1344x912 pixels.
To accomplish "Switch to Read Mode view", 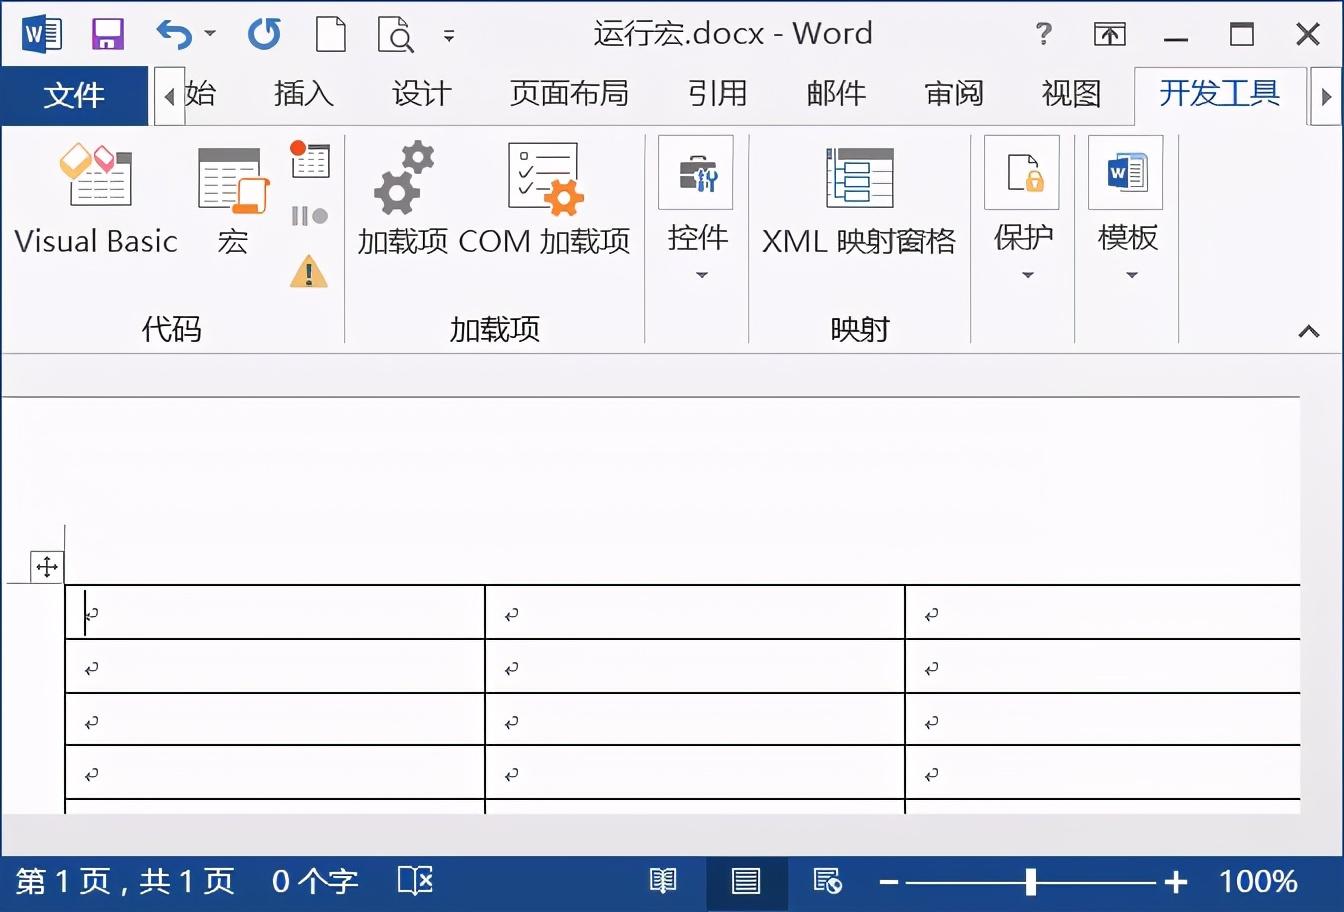I will click(x=663, y=881).
